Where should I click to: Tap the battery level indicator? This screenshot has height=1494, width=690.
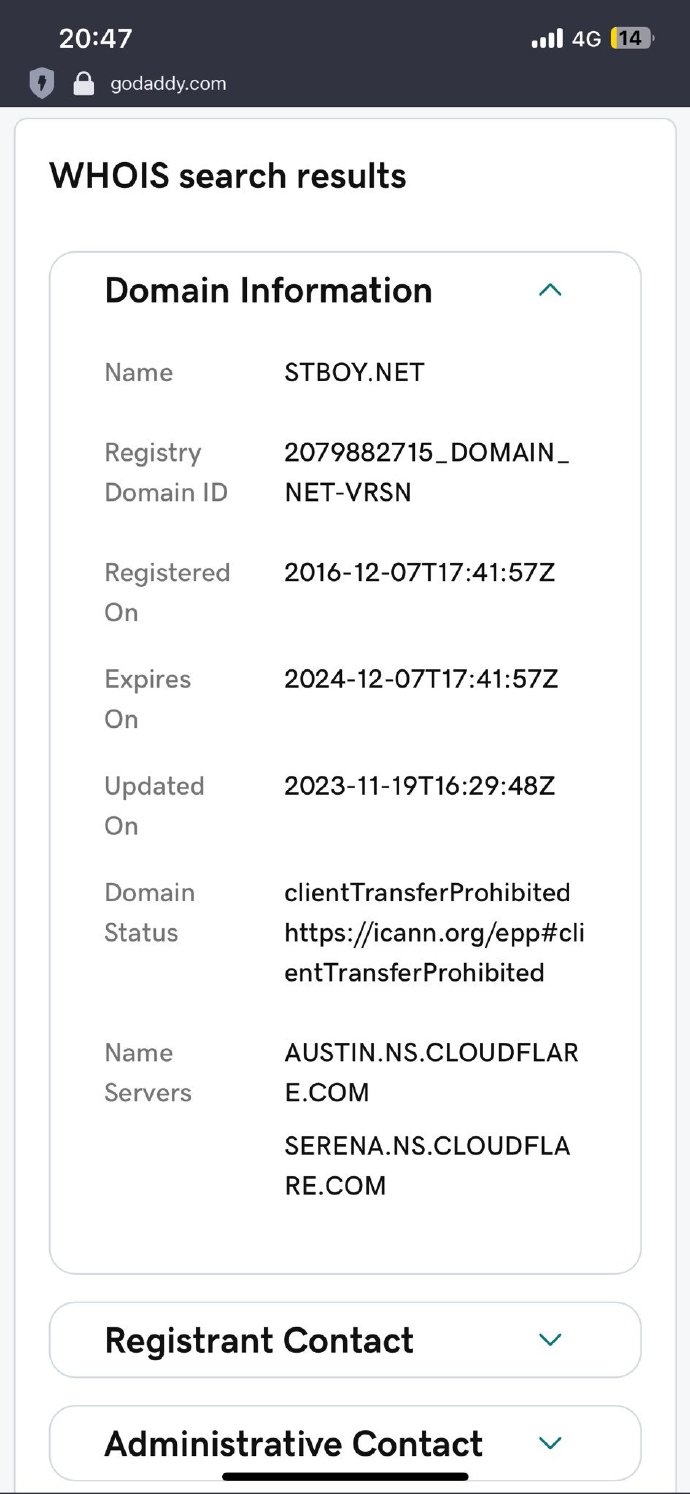(x=631, y=39)
